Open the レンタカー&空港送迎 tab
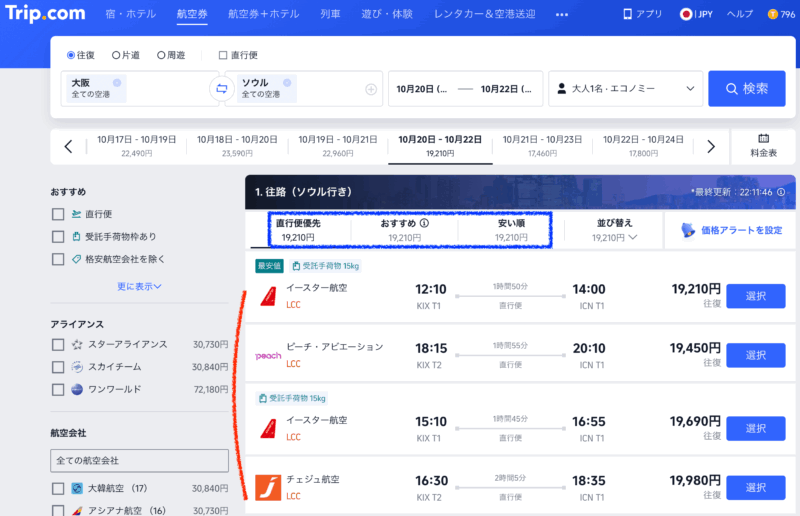Viewport: 800px width, 516px height. (x=484, y=14)
